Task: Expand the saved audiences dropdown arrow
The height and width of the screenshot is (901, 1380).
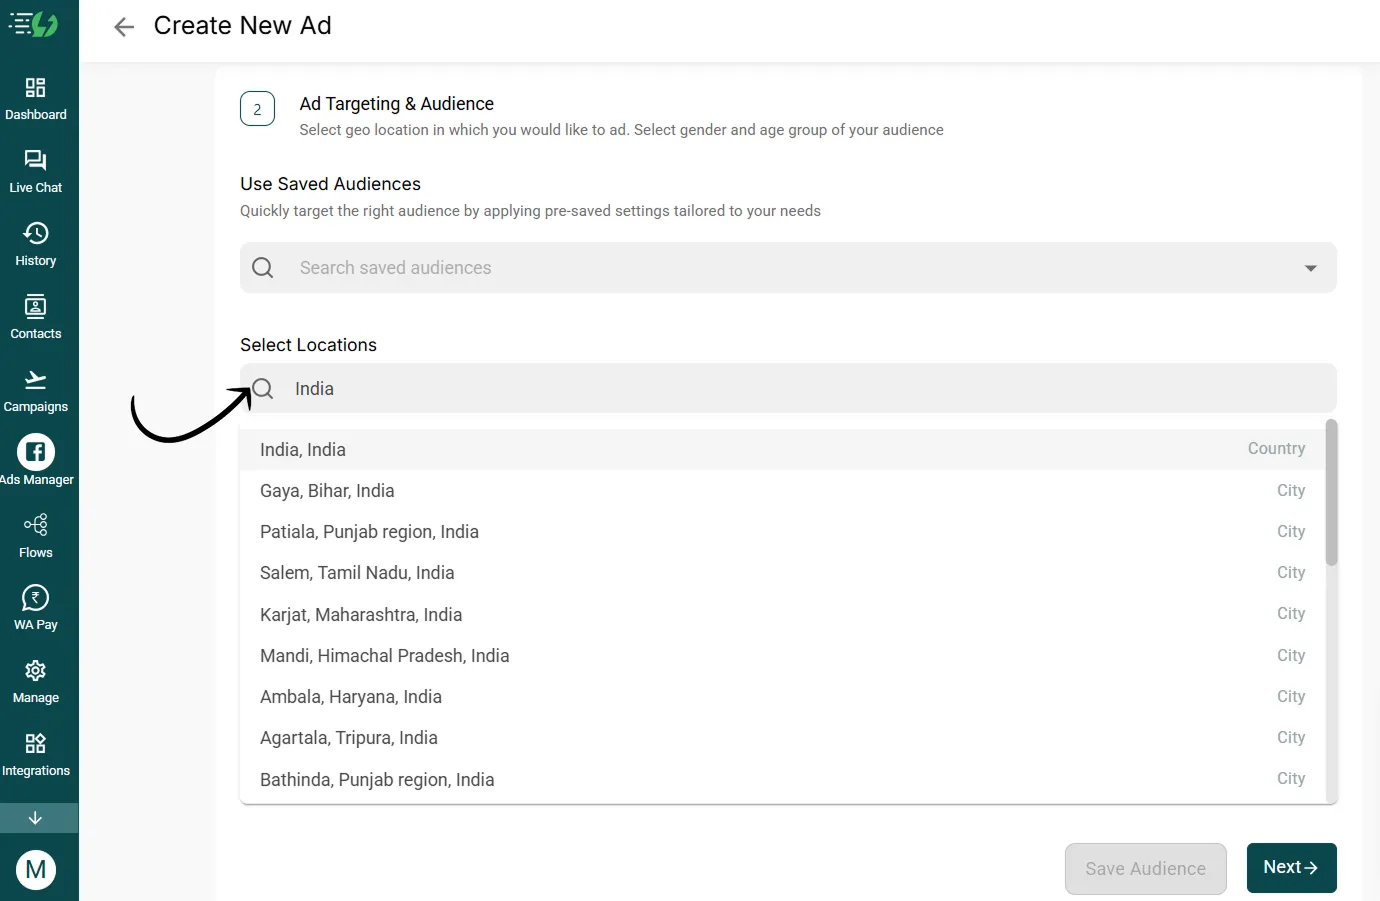Action: (x=1310, y=268)
